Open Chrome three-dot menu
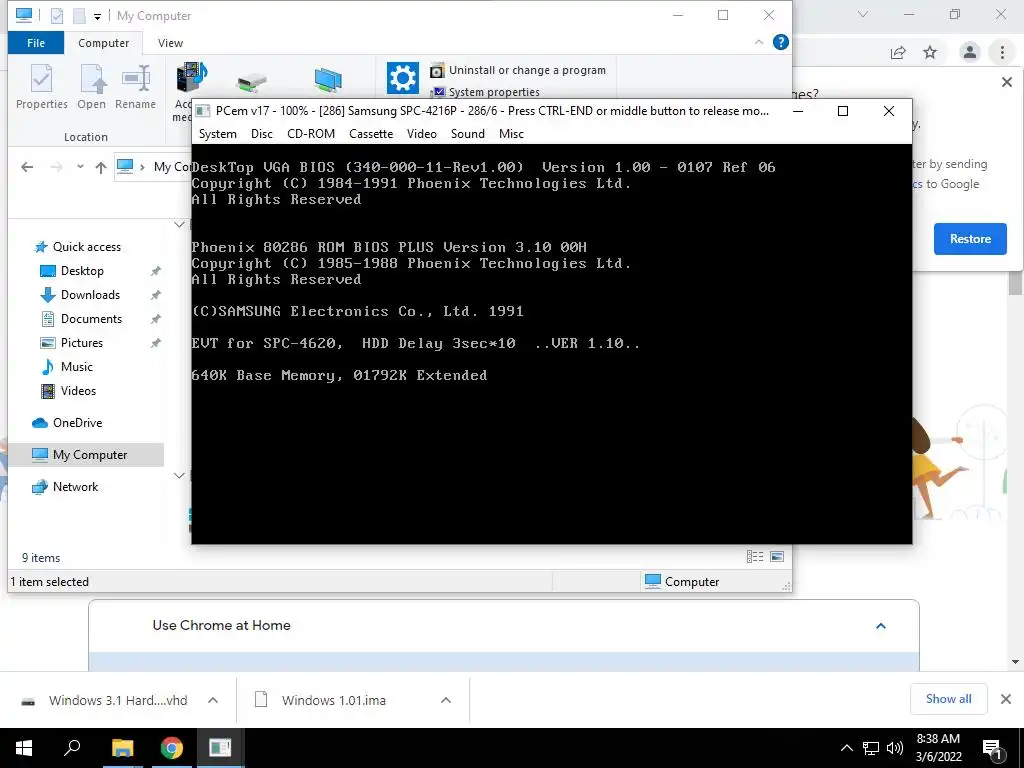This screenshot has height=768, width=1024. click(x=1002, y=52)
